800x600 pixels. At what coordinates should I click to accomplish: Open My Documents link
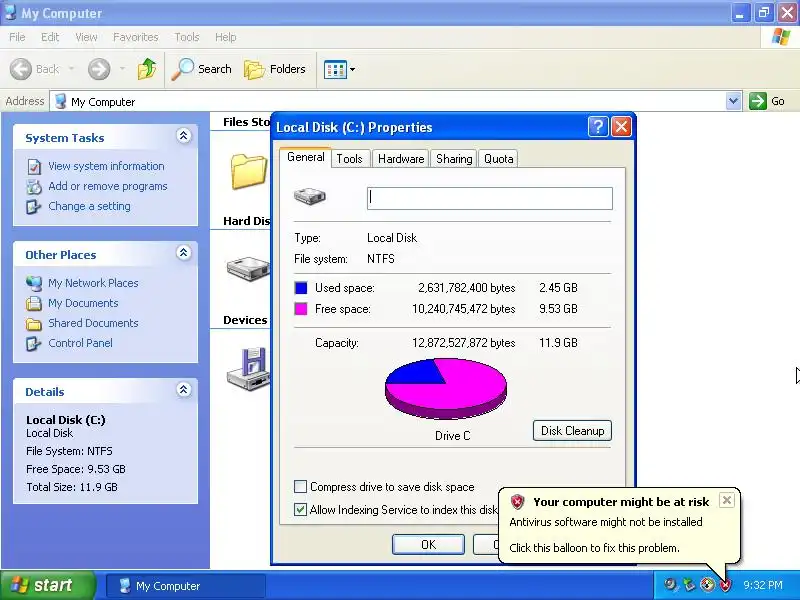[x=83, y=303]
